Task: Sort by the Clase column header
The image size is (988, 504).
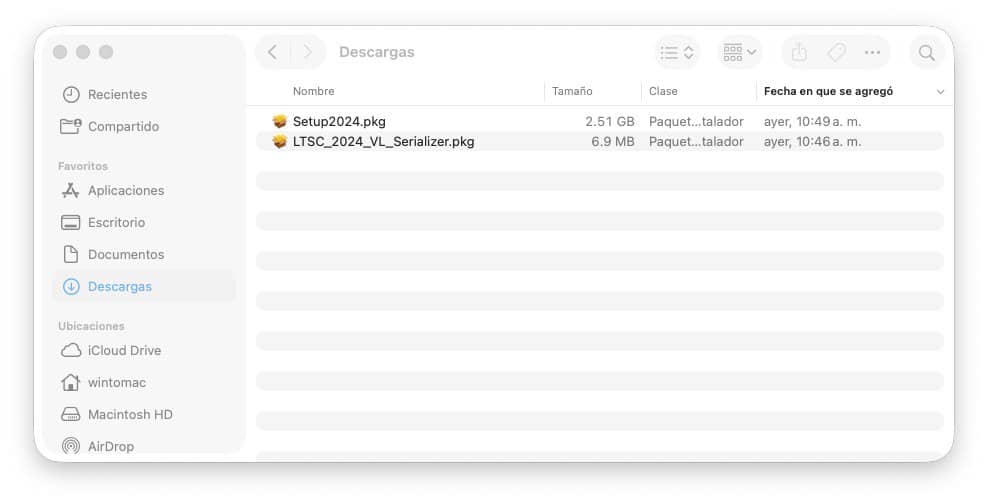Action: pos(663,91)
